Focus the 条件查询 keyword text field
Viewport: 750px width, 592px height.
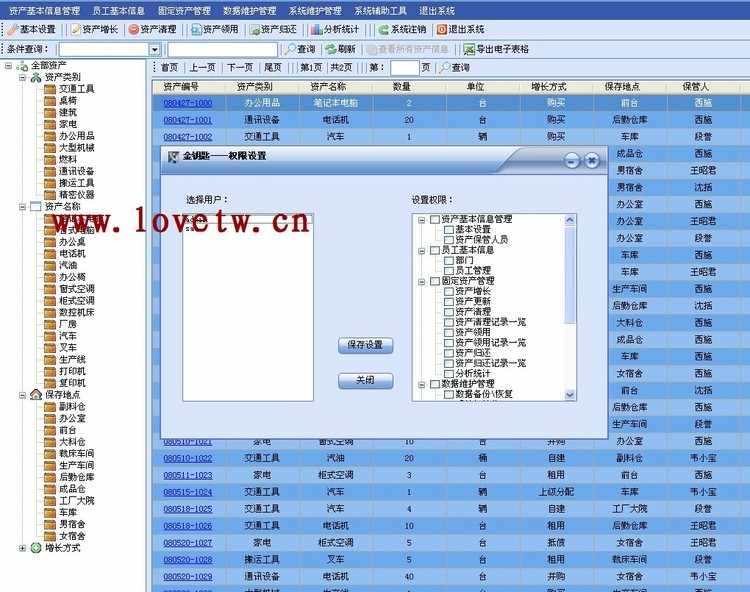coord(222,50)
